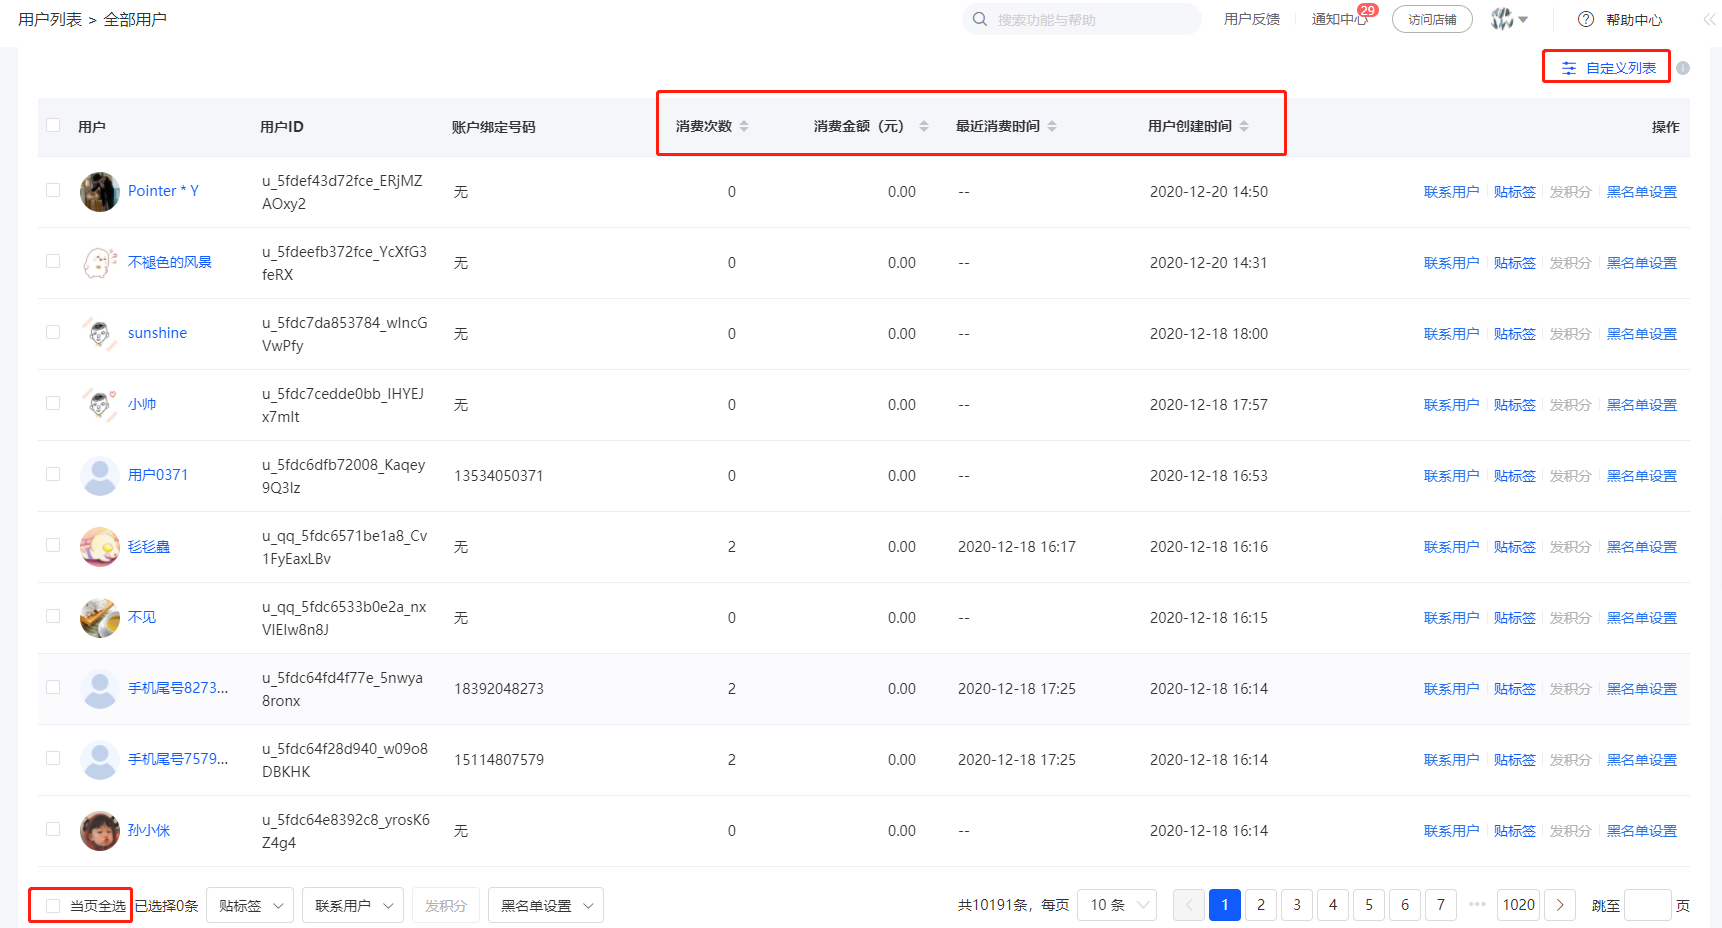Expand the bulk 黑名单设置 dropdown

546,905
